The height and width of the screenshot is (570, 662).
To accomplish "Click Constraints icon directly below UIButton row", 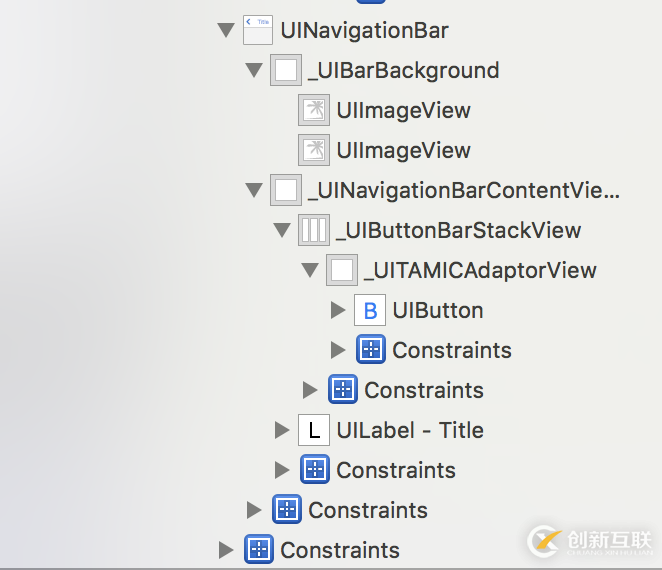I will [x=371, y=350].
